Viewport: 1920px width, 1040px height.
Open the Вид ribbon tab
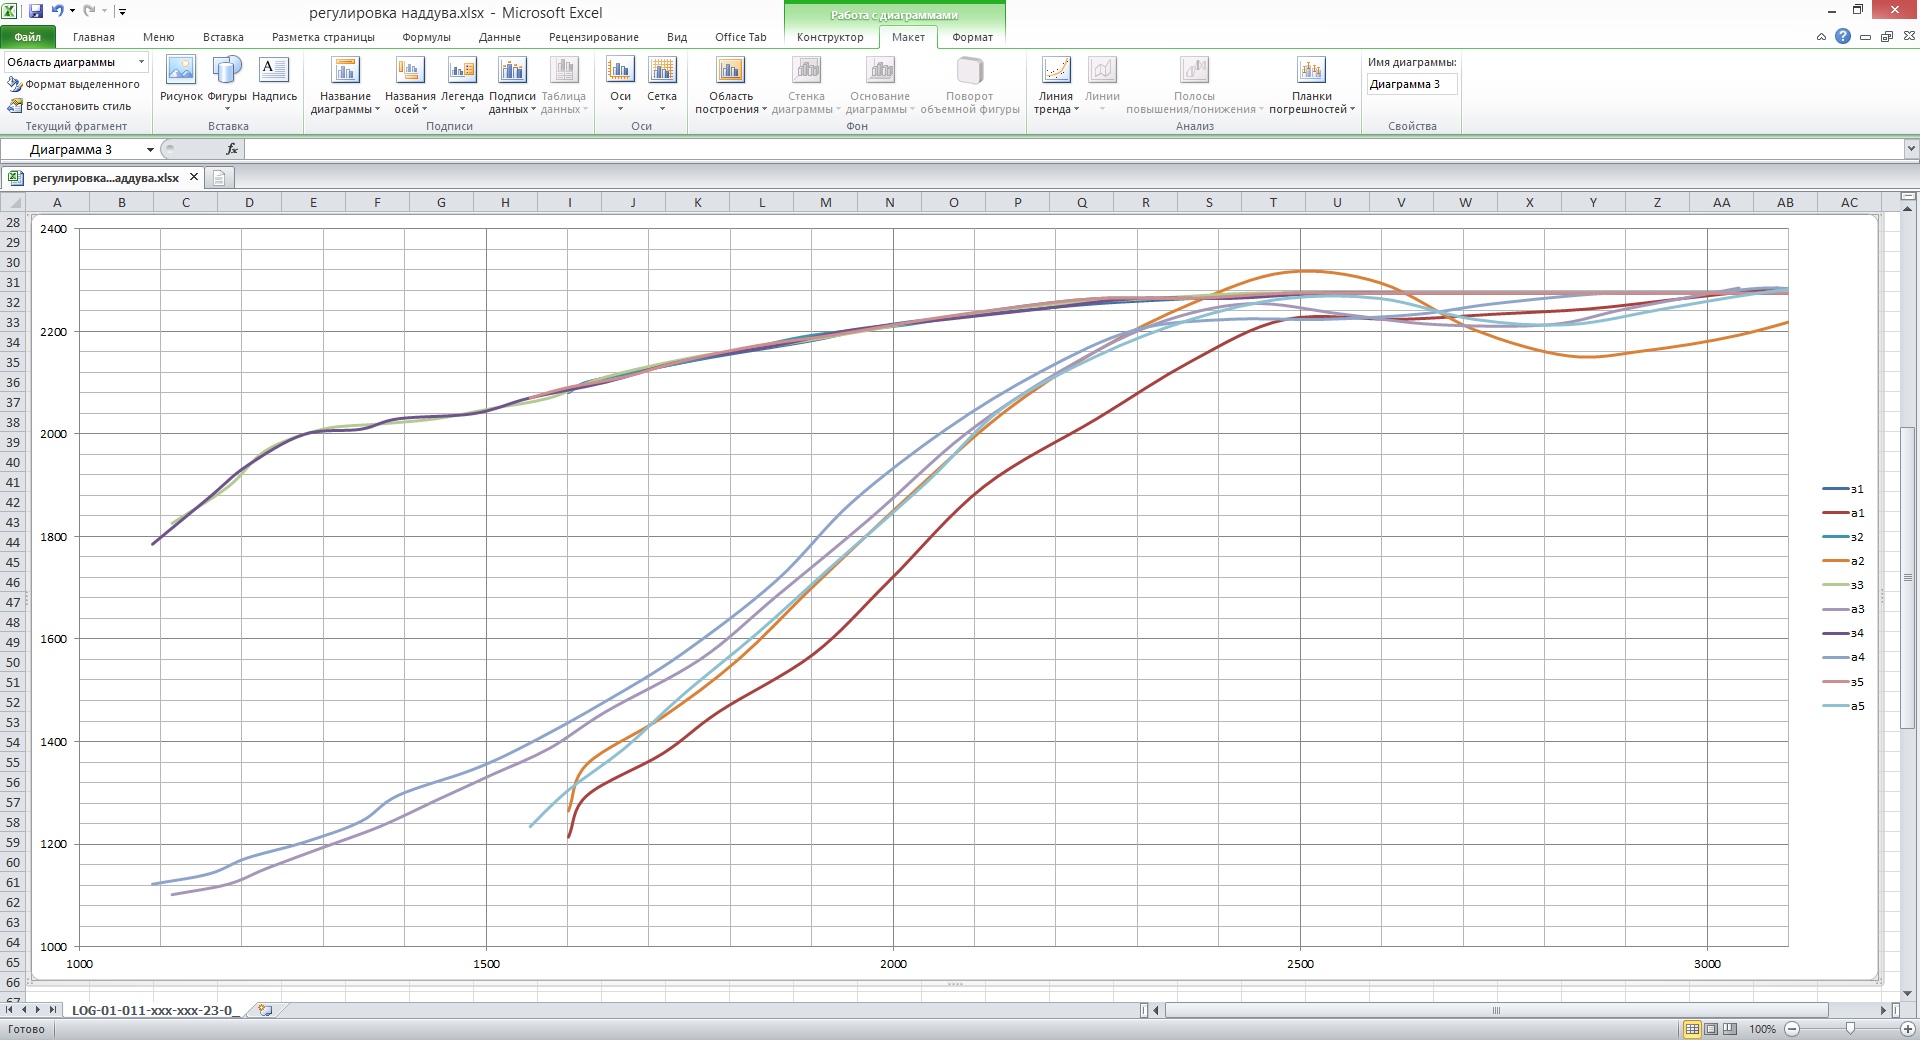677,37
